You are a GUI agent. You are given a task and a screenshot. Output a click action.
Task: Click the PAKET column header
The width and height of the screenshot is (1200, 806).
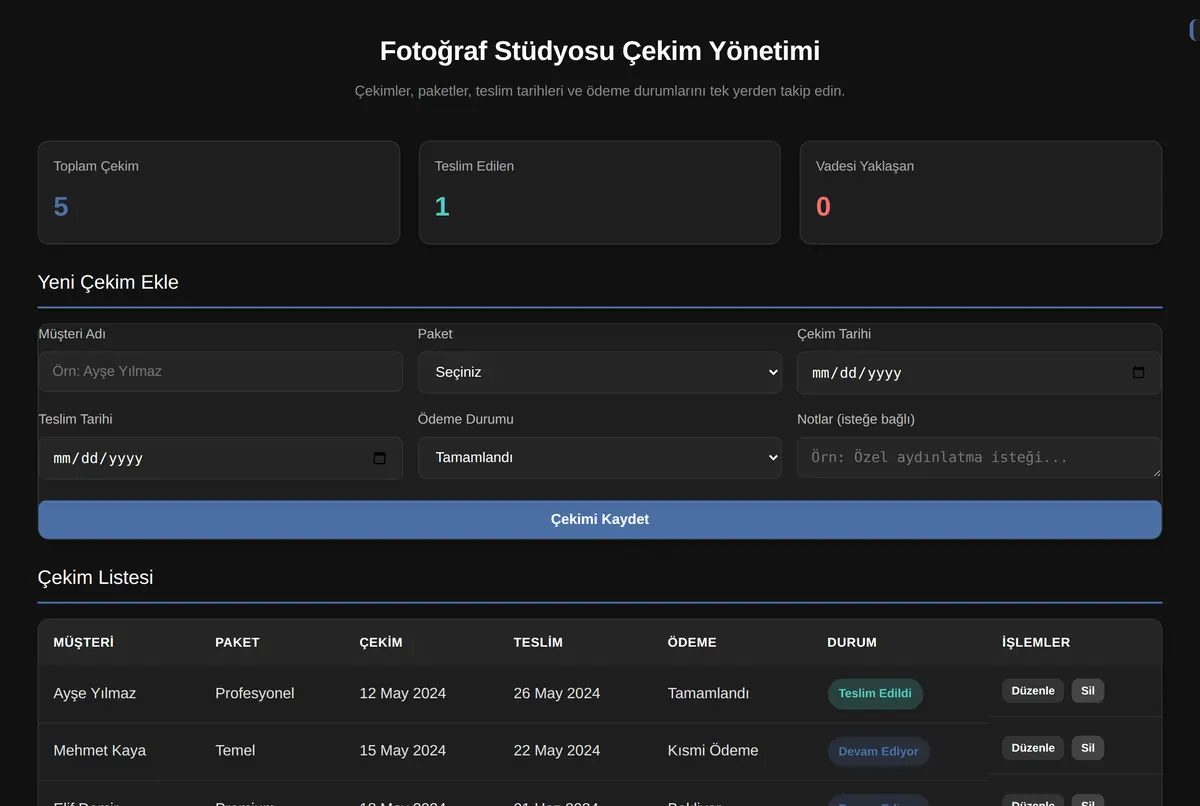237,642
